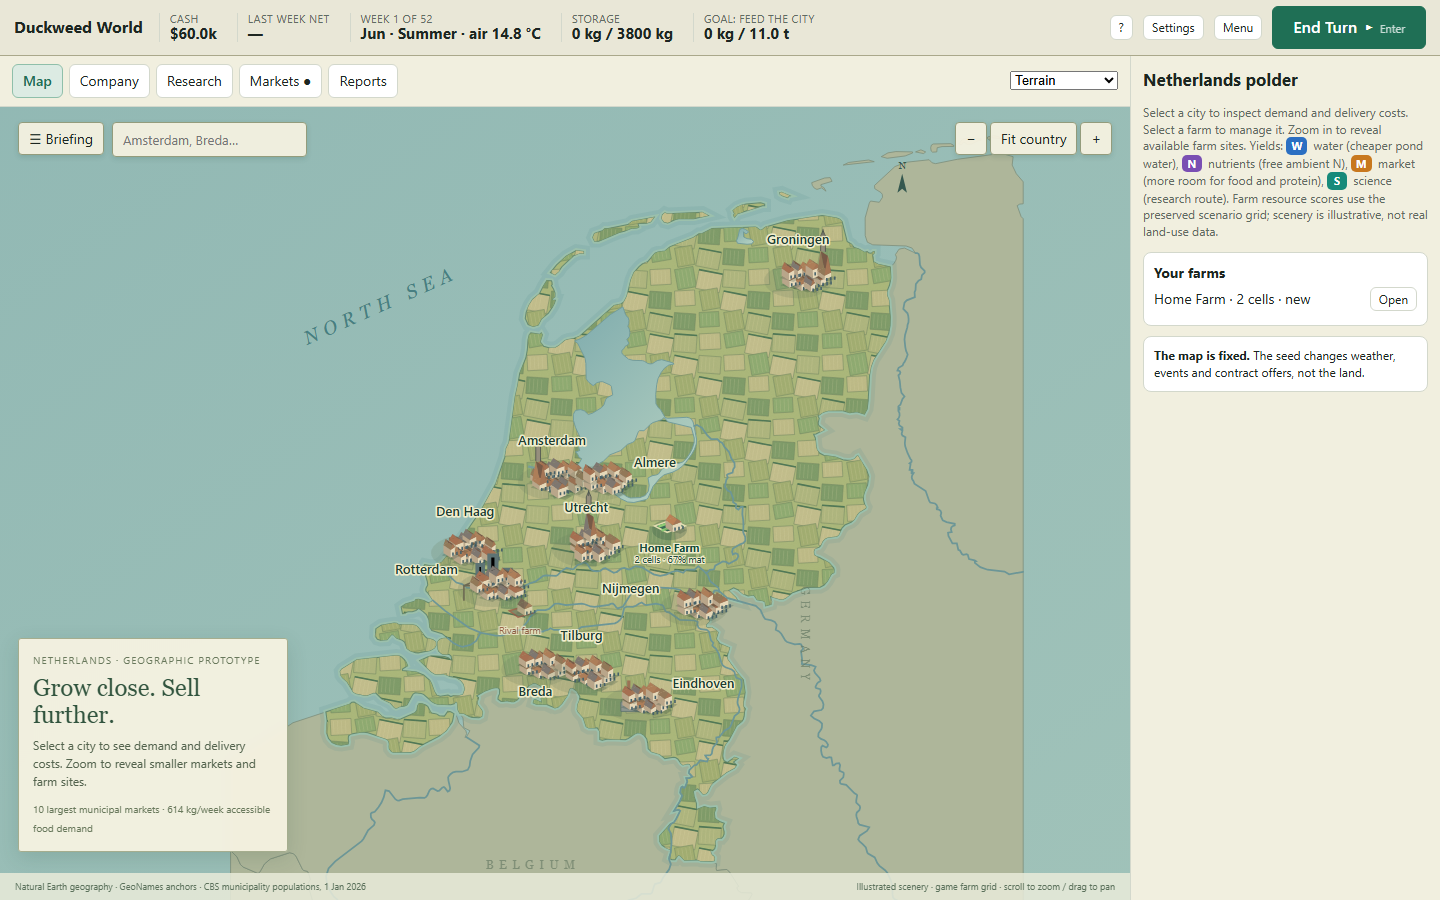Click the End Turn button
Image resolution: width=1440 pixels, height=900 pixels.
click(1349, 28)
